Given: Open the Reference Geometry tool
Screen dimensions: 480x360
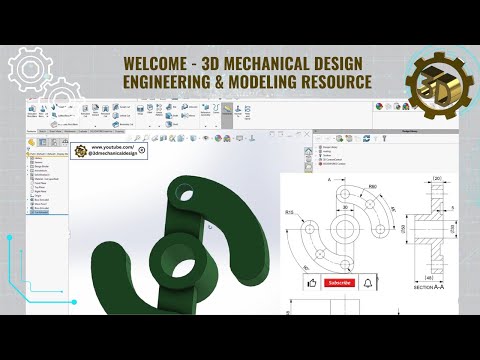Looking at the screenshot, I should tap(206, 110).
